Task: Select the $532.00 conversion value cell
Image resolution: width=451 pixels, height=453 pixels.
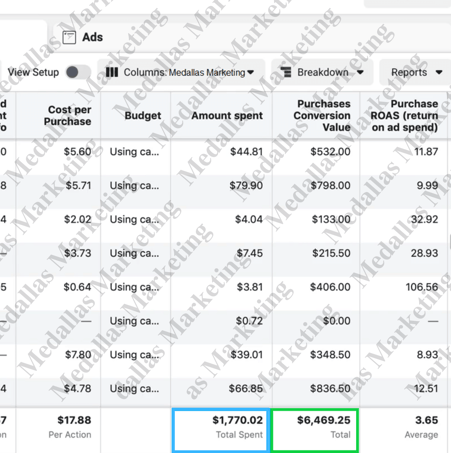Action: [x=330, y=152]
